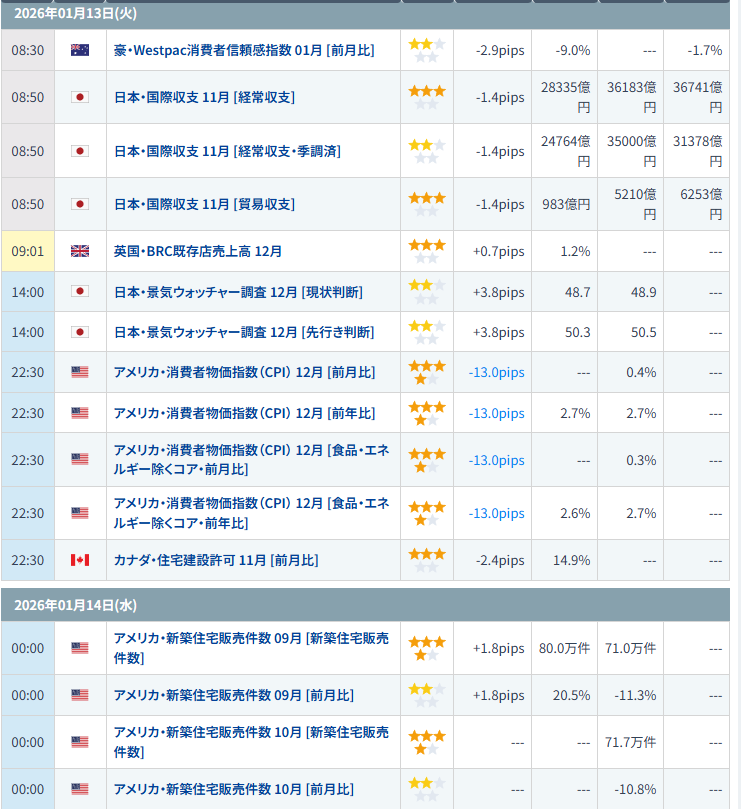Open 日本・国際収支 11月 [経常収支] link
The width and height of the screenshot is (741, 809).
click(x=204, y=97)
